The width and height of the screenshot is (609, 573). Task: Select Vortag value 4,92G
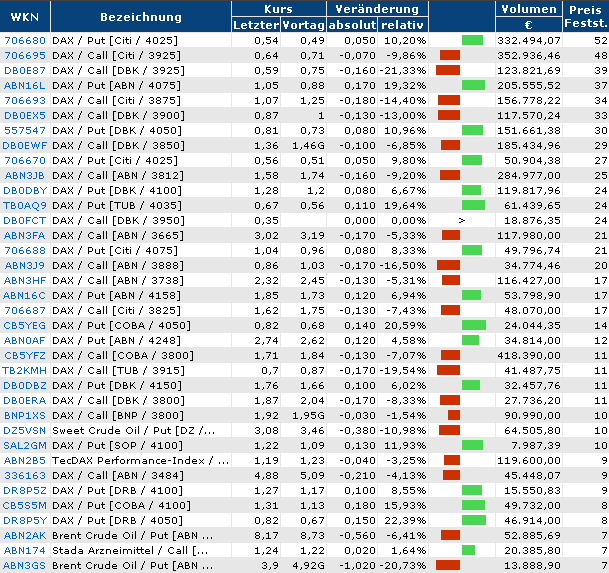pos(308,566)
